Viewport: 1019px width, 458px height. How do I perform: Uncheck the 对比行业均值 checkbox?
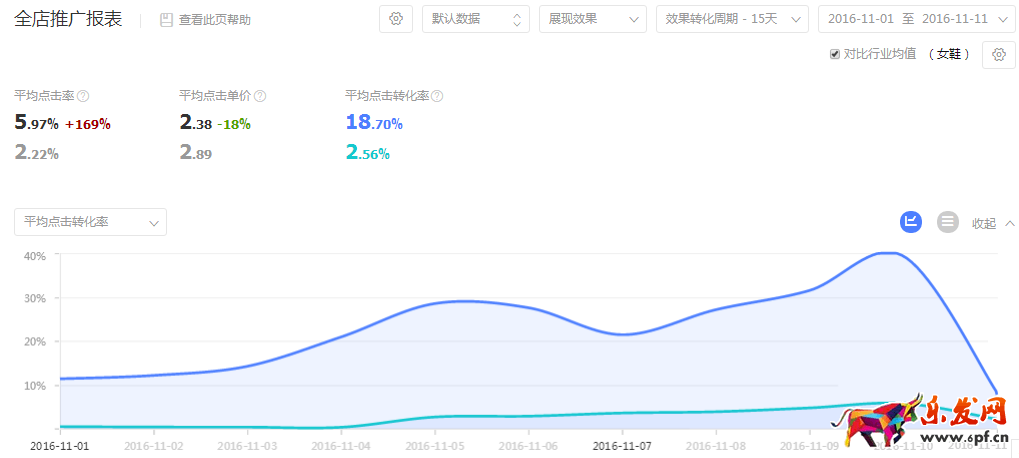tap(835, 54)
